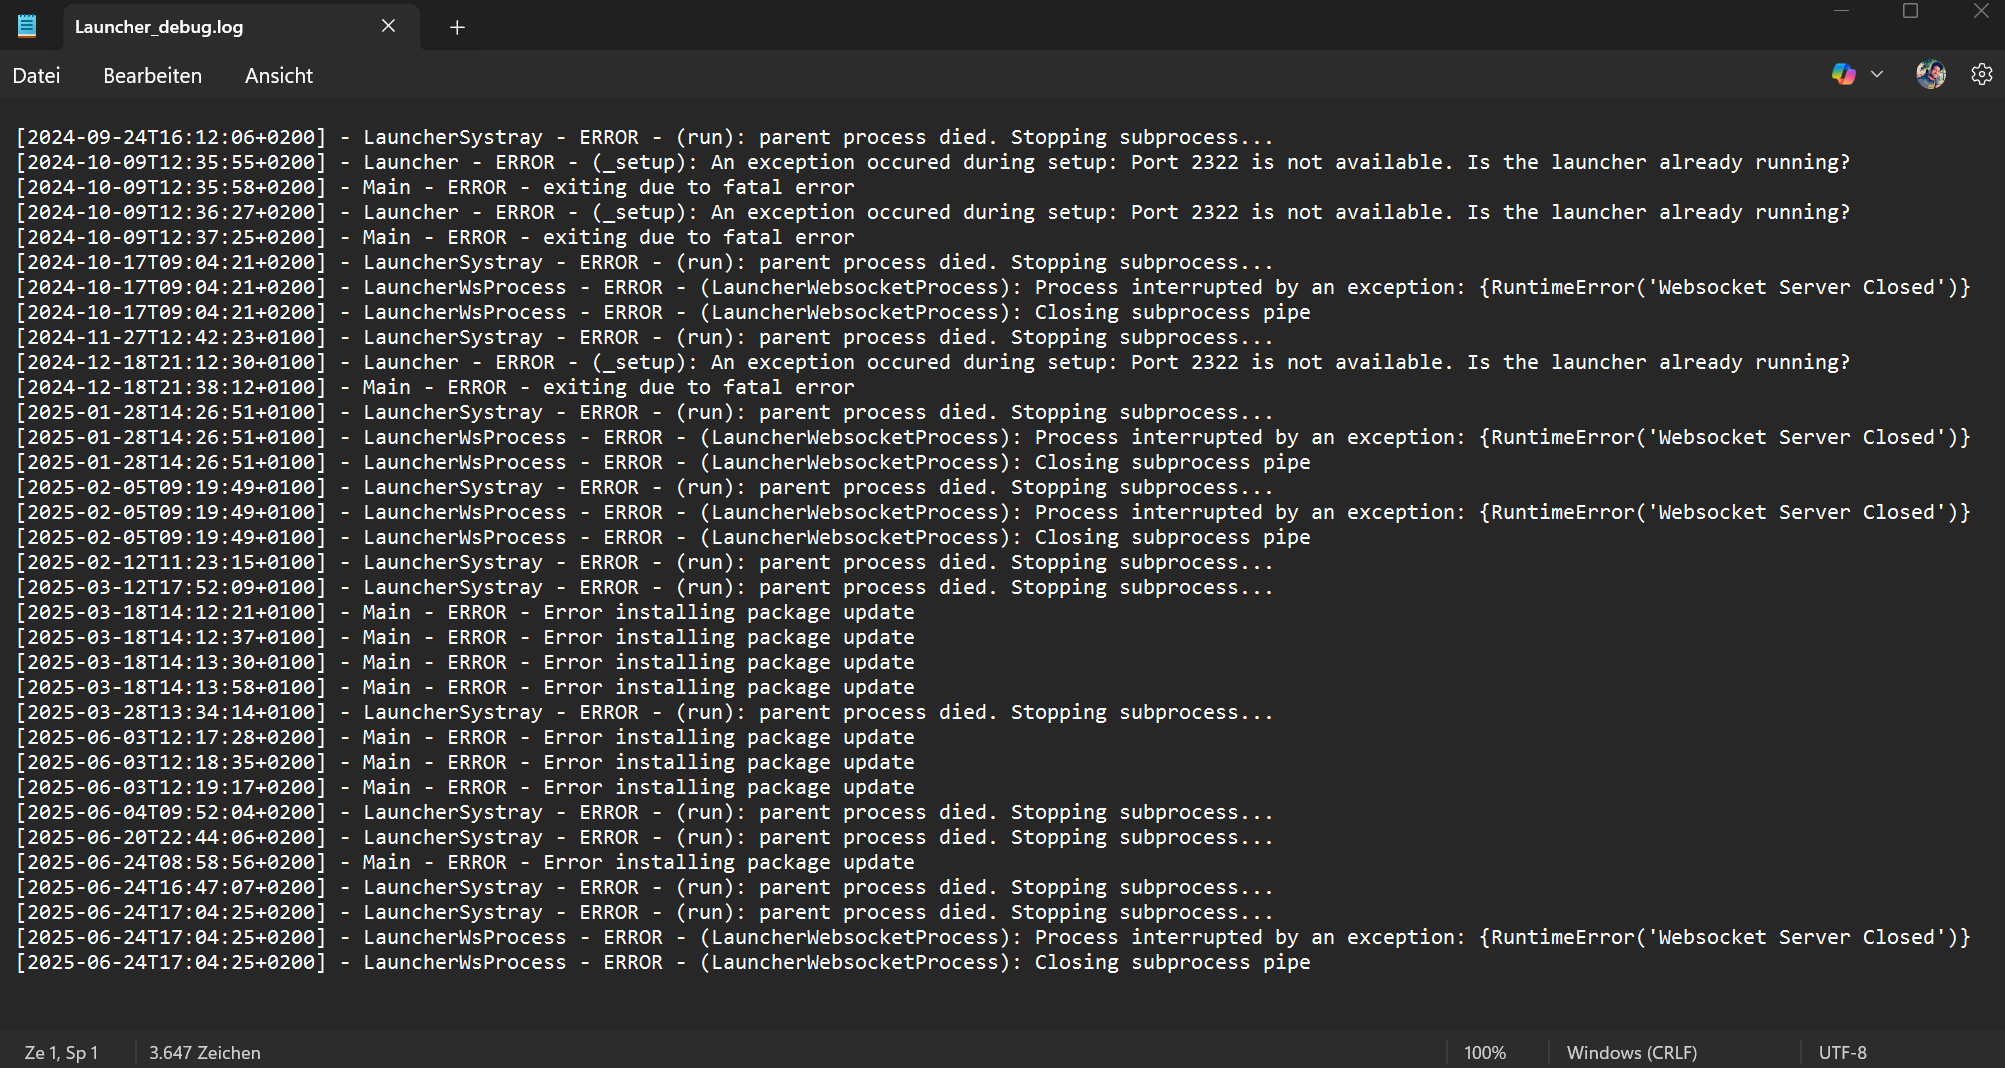This screenshot has width=2005, height=1068.
Task: Open the Ansicht menu
Action: [x=278, y=76]
